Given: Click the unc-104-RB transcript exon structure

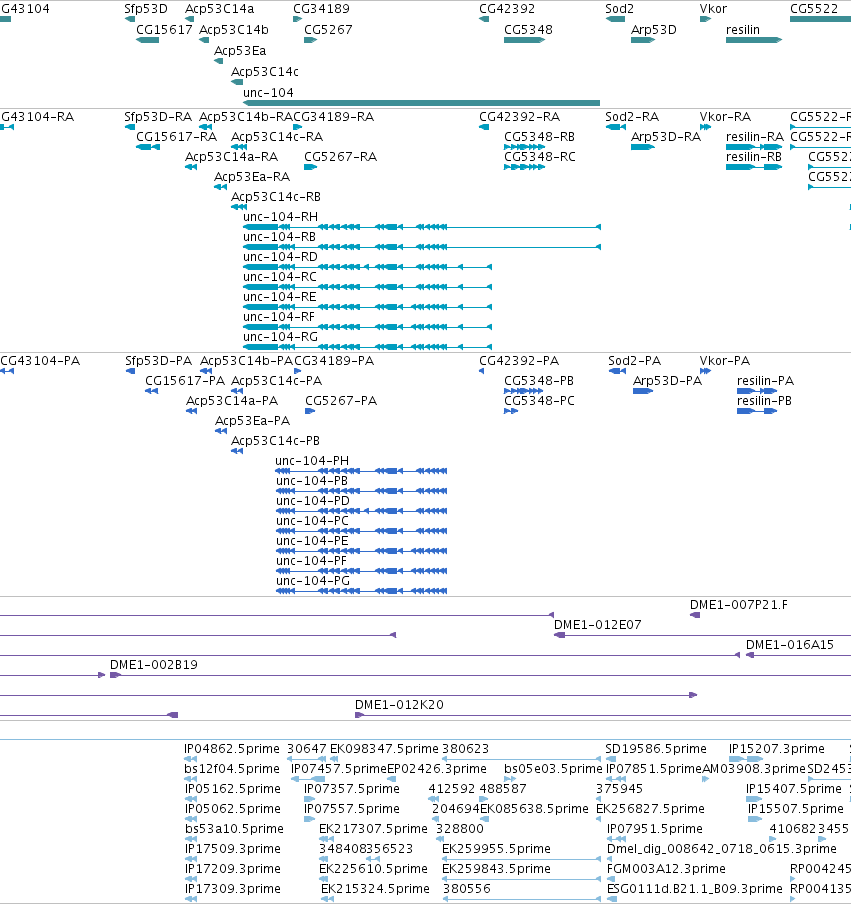Looking at the screenshot, I should click(x=422, y=247).
